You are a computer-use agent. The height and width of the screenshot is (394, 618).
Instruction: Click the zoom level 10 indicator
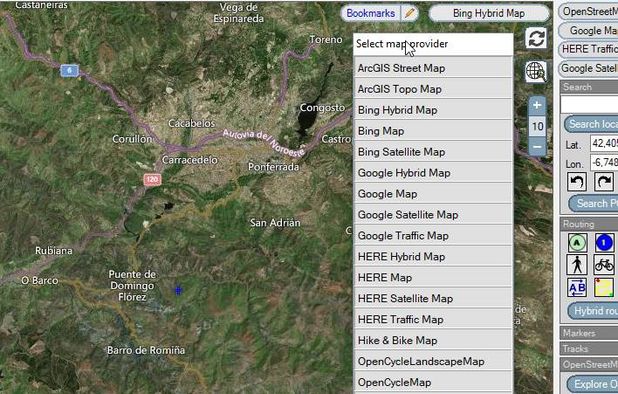pos(537,126)
